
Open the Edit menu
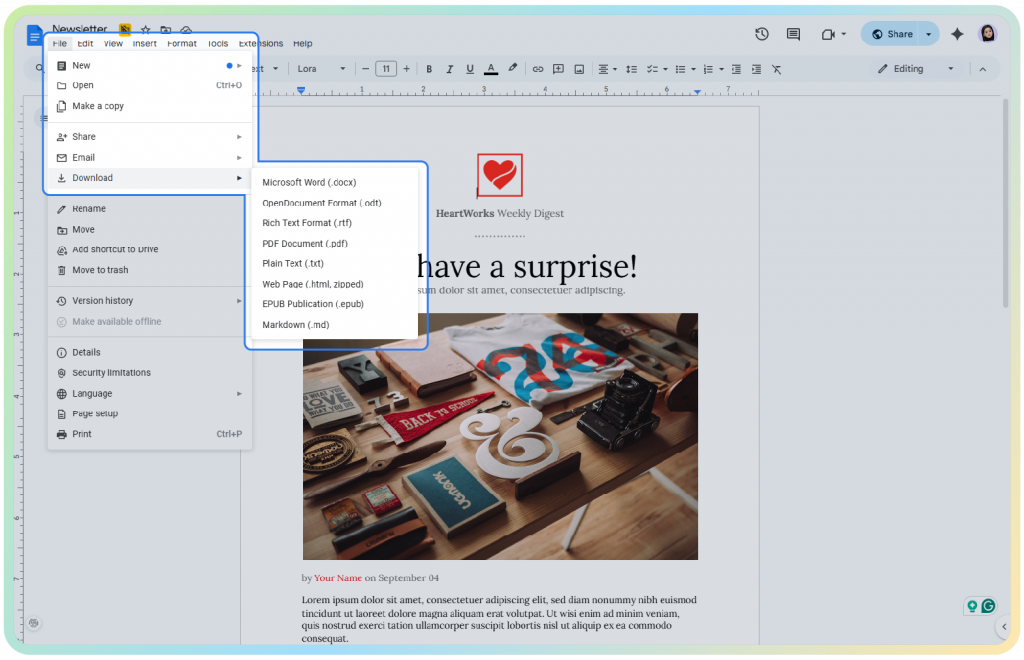pyautogui.click(x=85, y=44)
